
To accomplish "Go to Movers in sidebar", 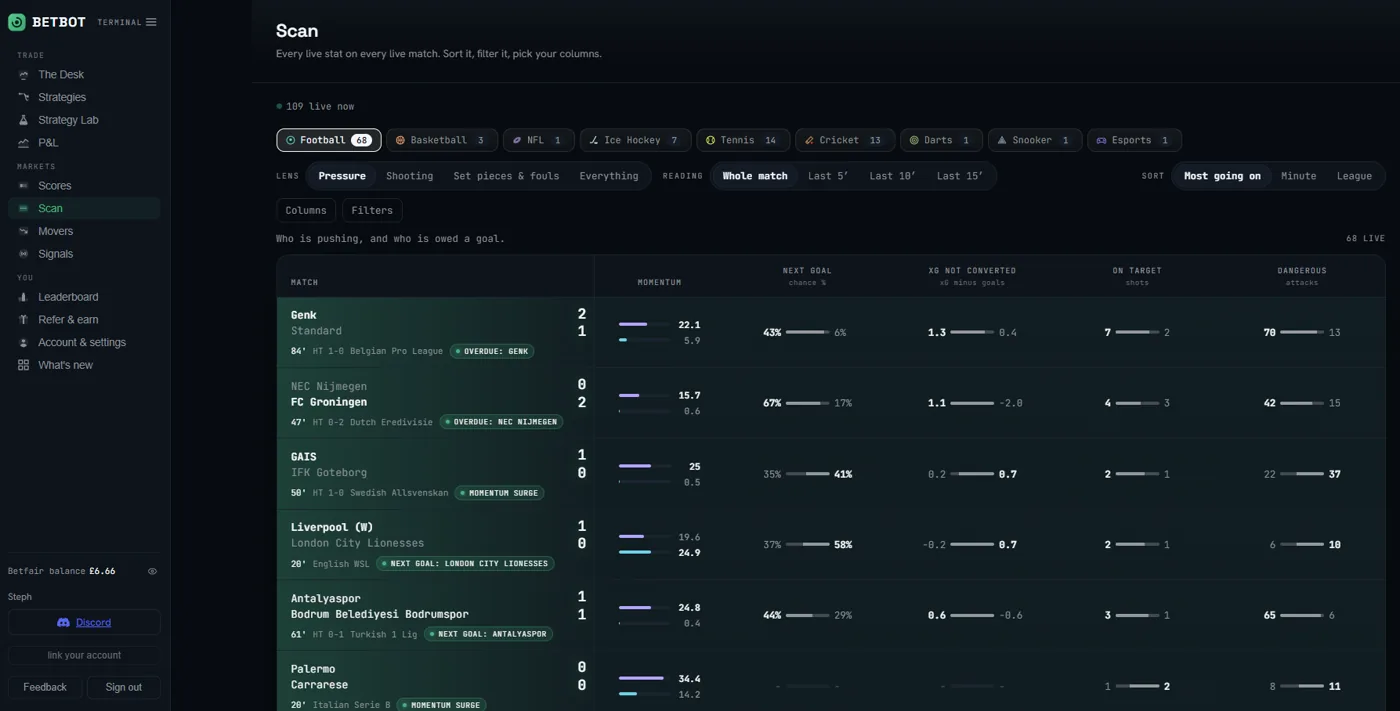I will pyautogui.click(x=84, y=231).
